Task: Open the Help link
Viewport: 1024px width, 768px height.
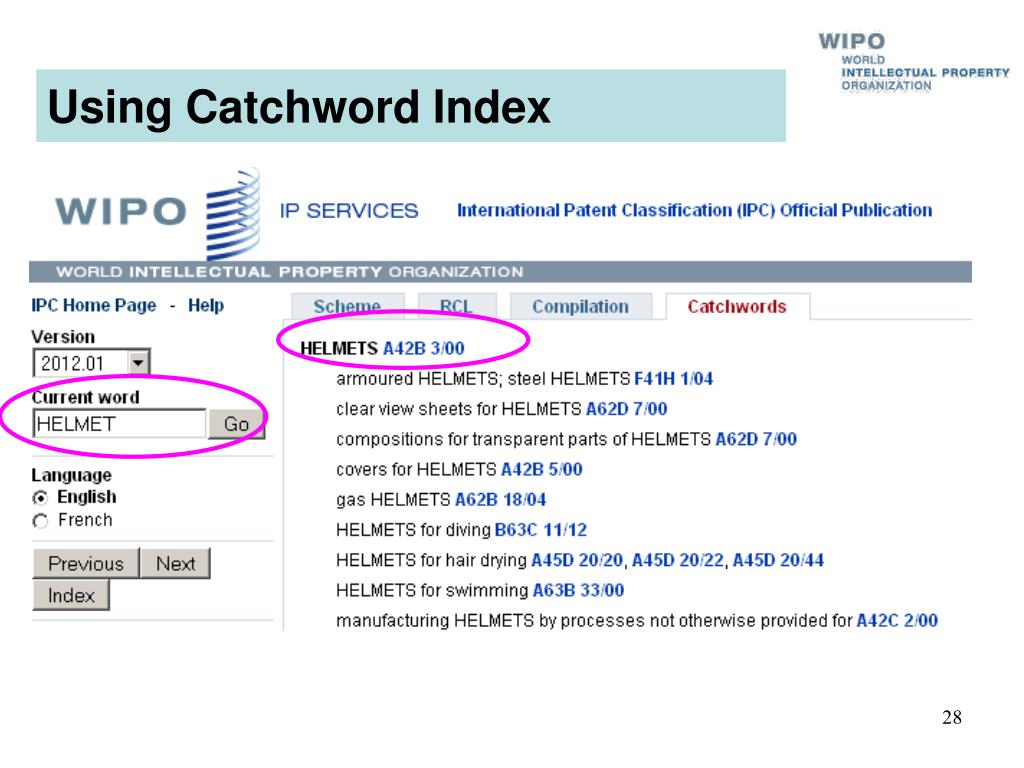Action: (206, 305)
